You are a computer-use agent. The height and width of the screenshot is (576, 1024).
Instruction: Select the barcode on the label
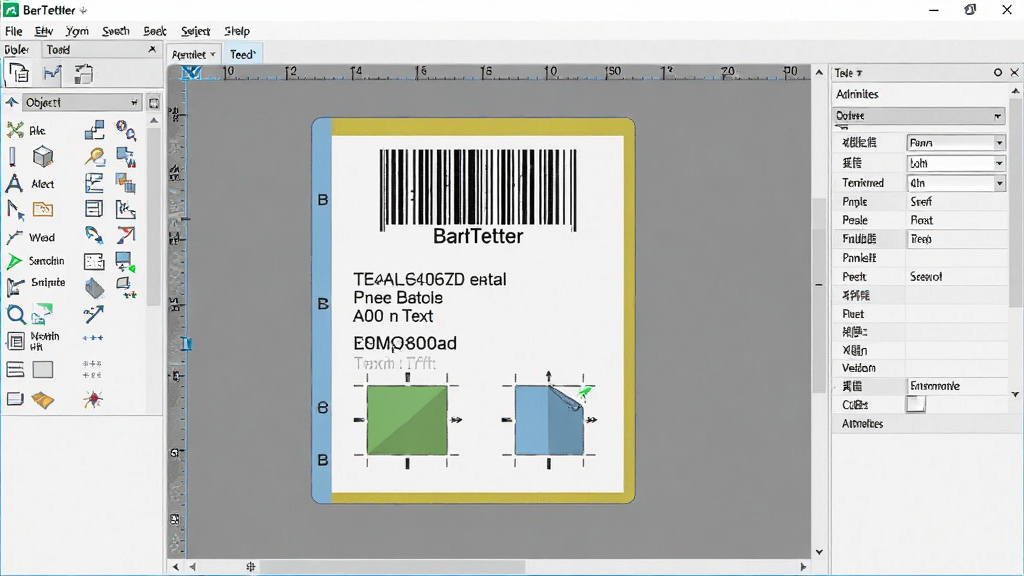click(478, 189)
